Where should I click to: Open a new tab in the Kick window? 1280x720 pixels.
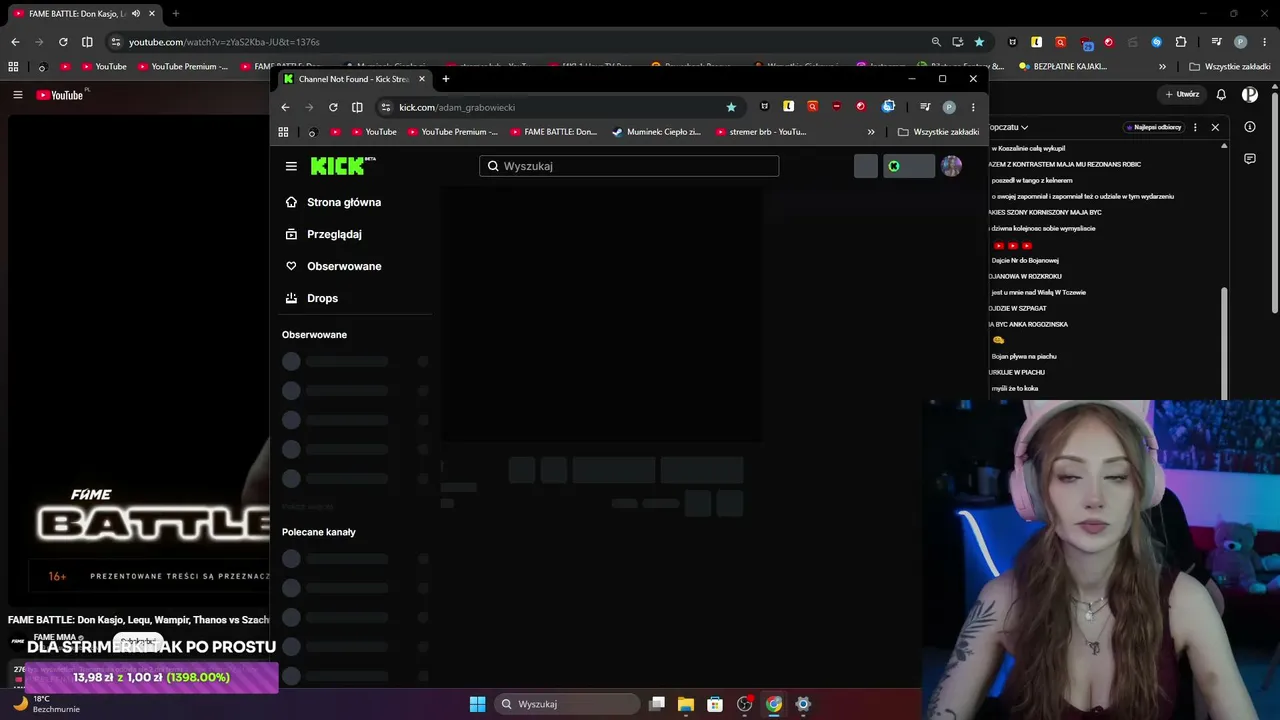tap(446, 79)
